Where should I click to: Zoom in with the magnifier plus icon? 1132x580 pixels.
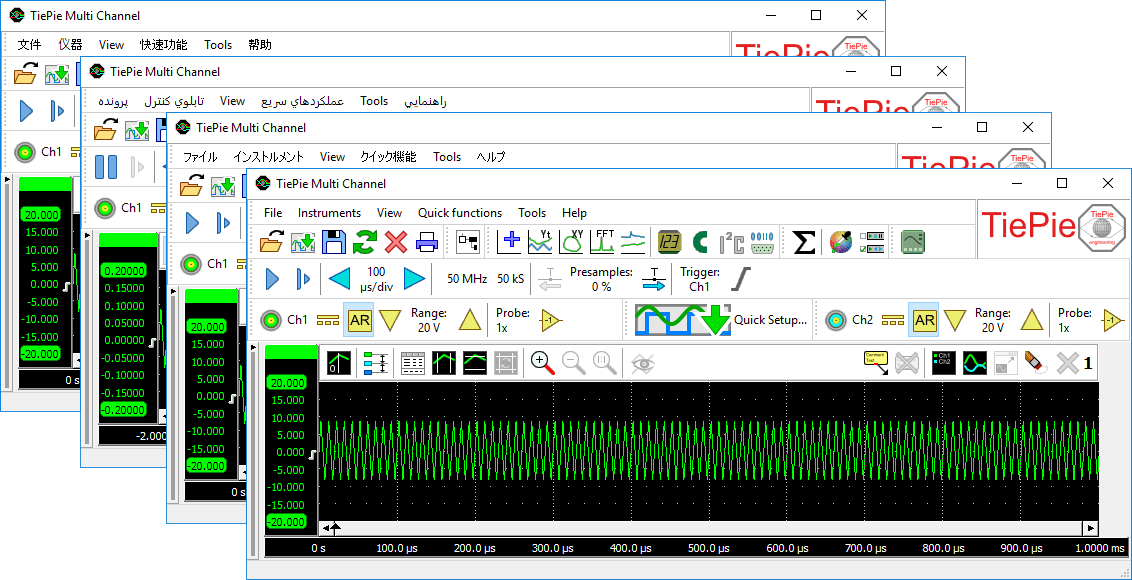tap(542, 363)
